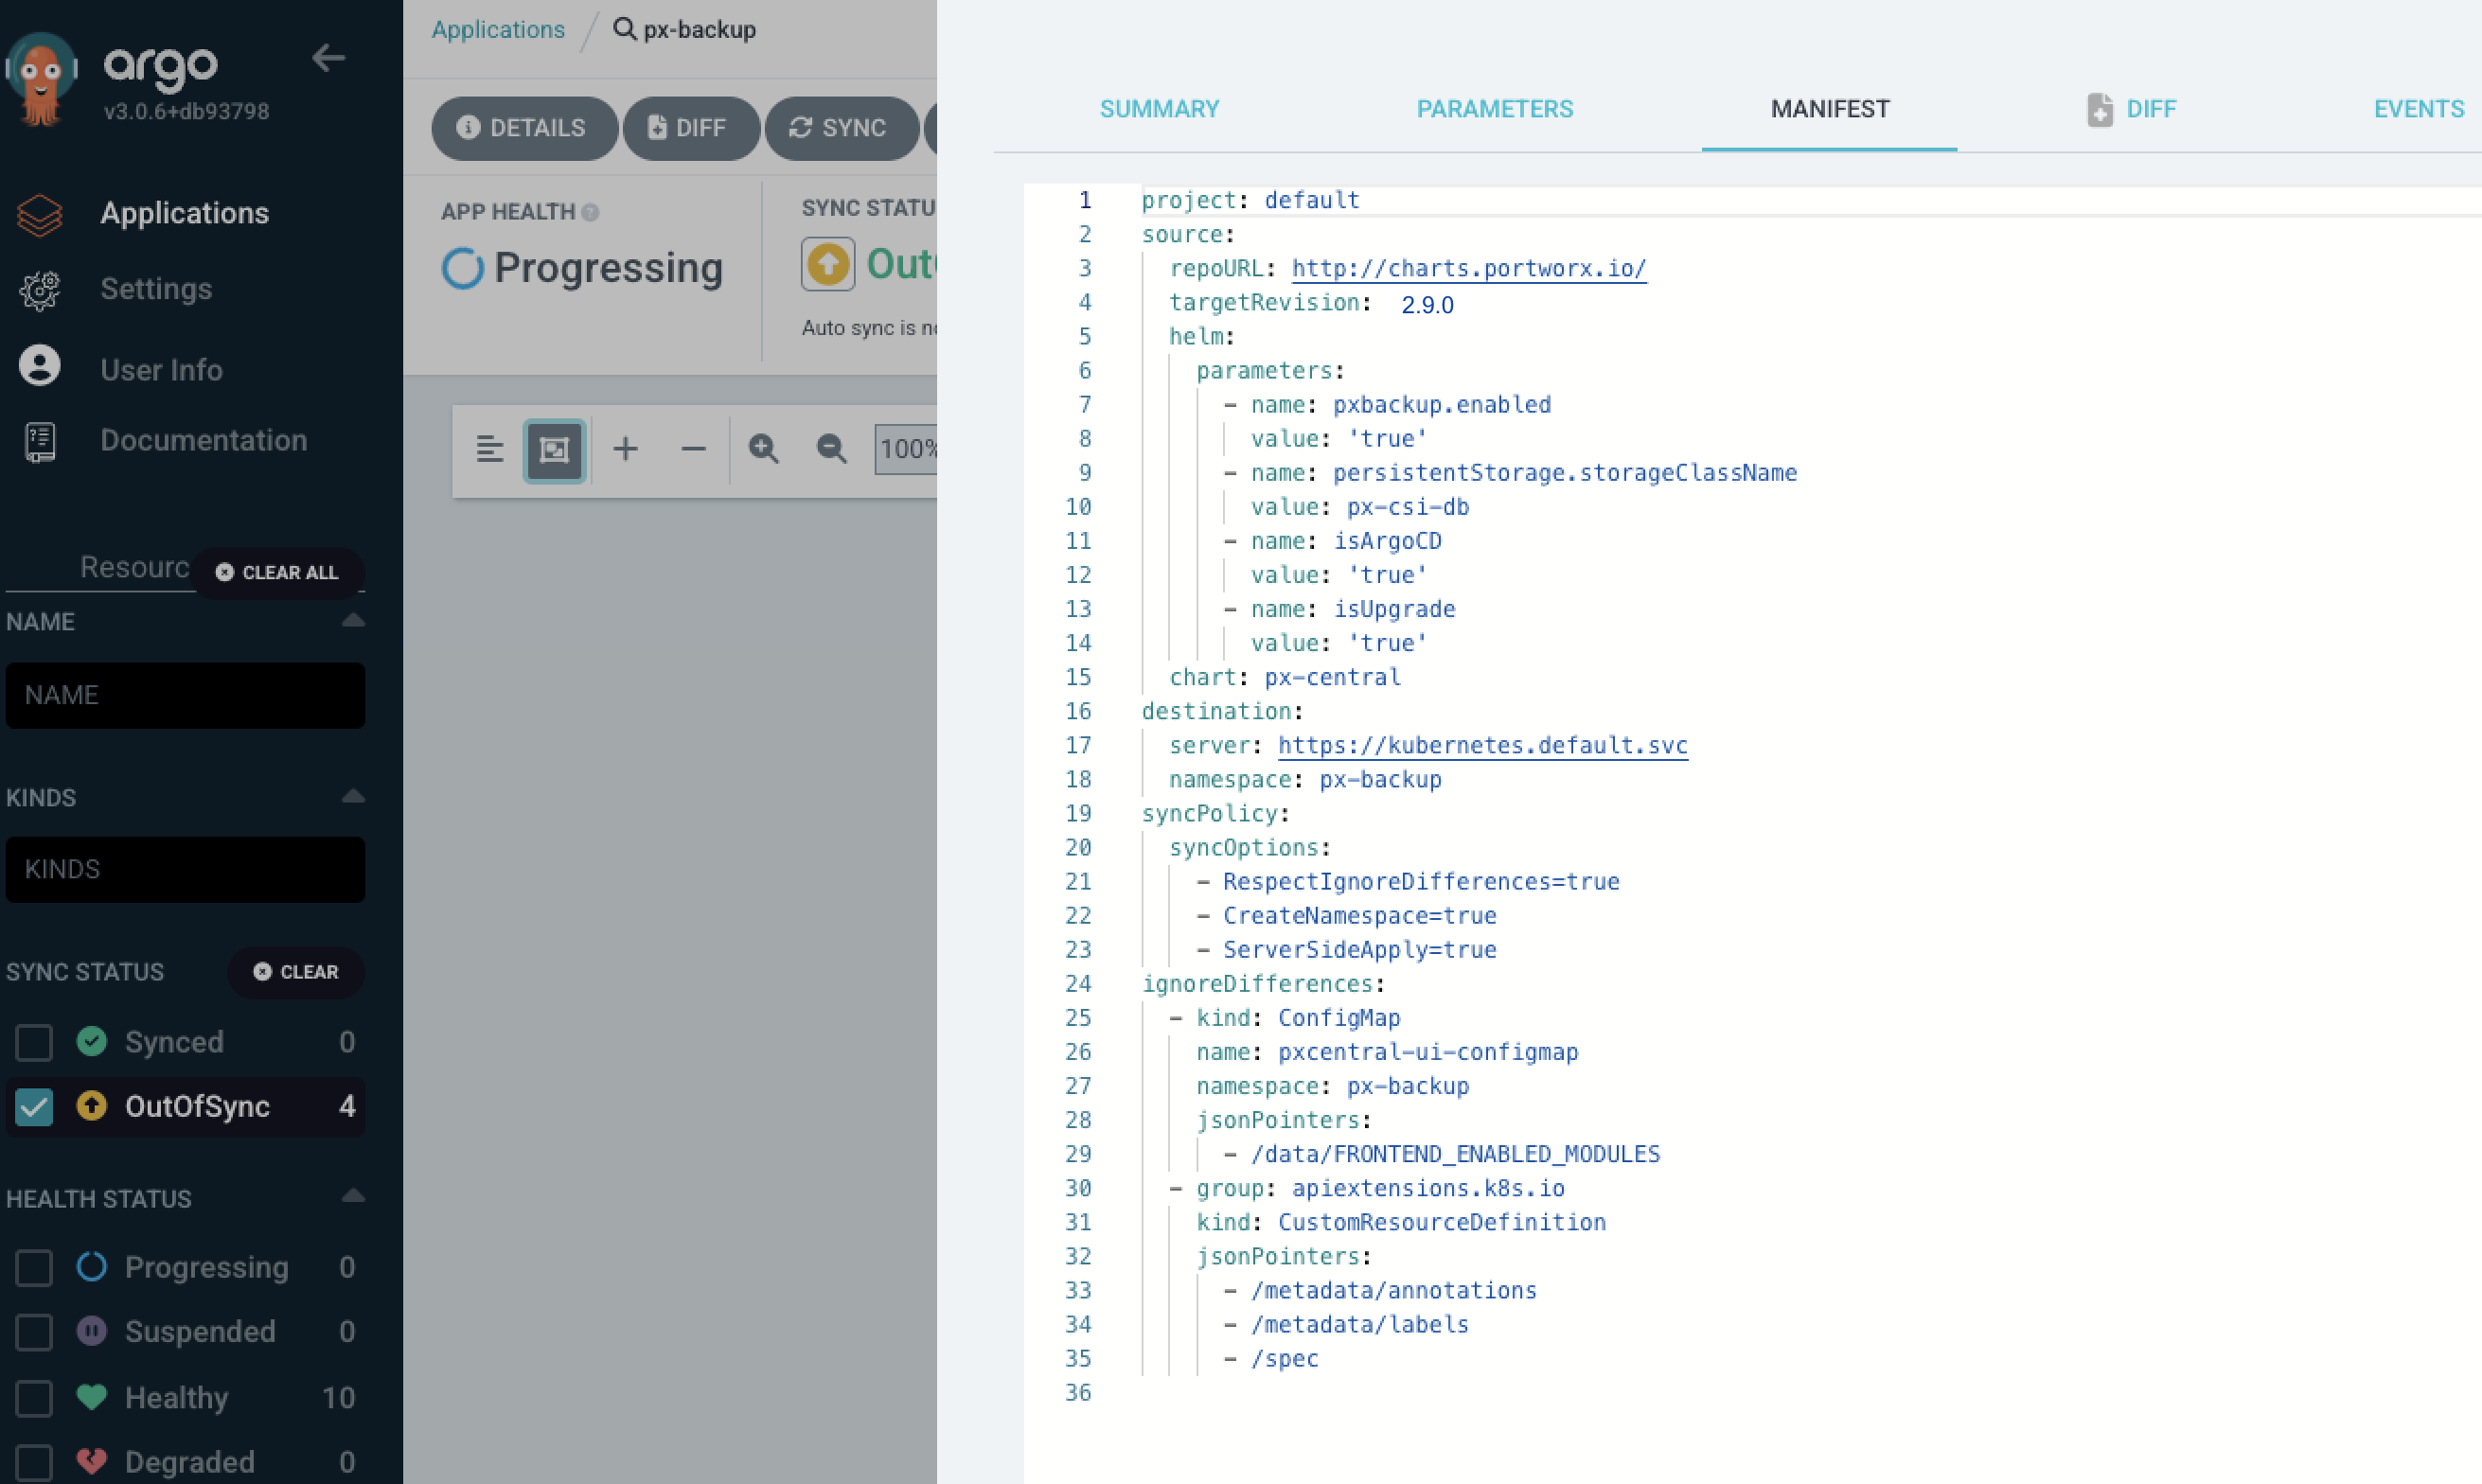Switch to the EVENTS tab
This screenshot has height=1484, width=2482.
(2418, 109)
